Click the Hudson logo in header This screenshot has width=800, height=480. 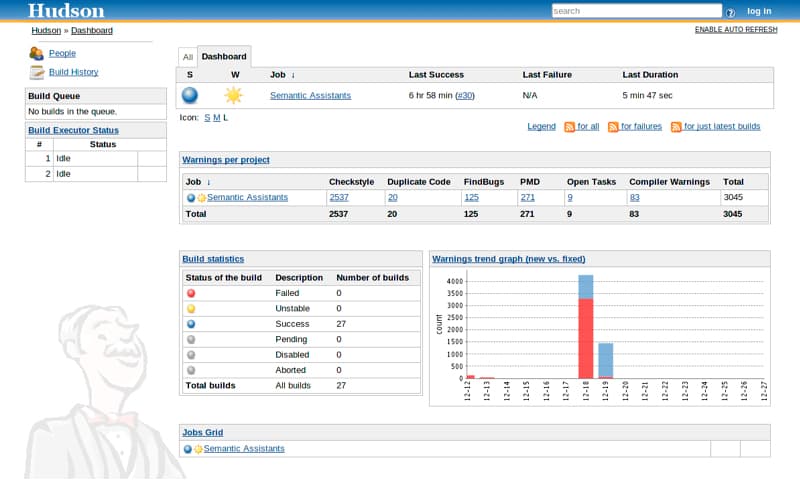pyautogui.click(x=66, y=11)
